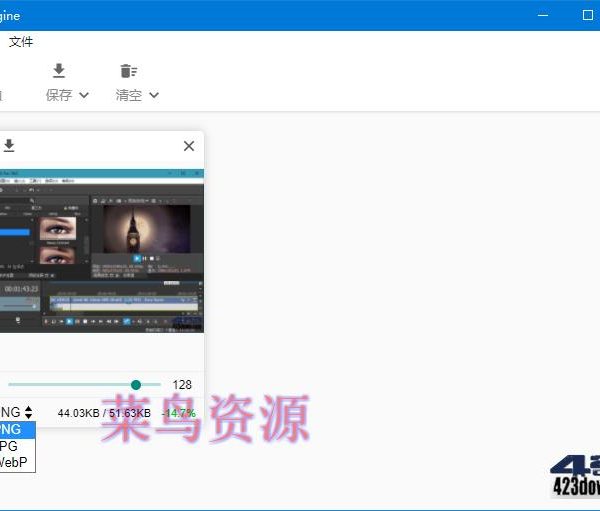Maximize the application window

[x=588, y=15]
